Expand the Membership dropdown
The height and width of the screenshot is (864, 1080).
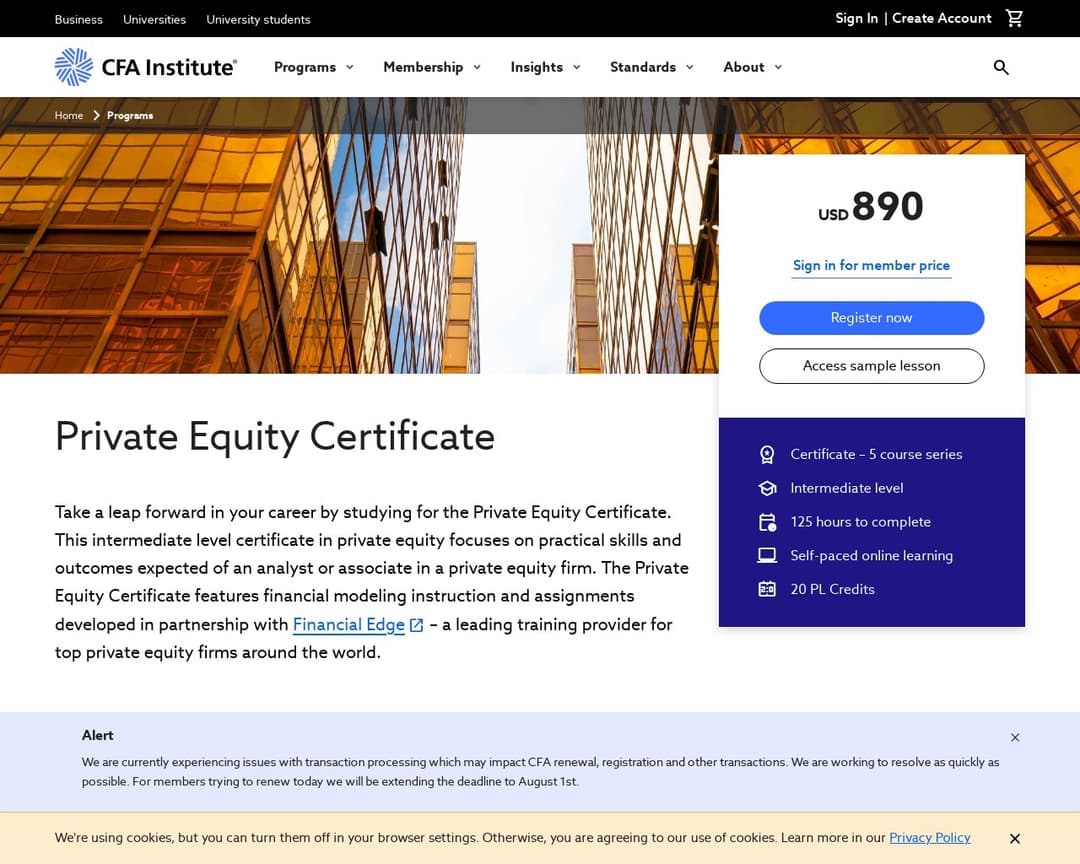pyautogui.click(x=423, y=67)
